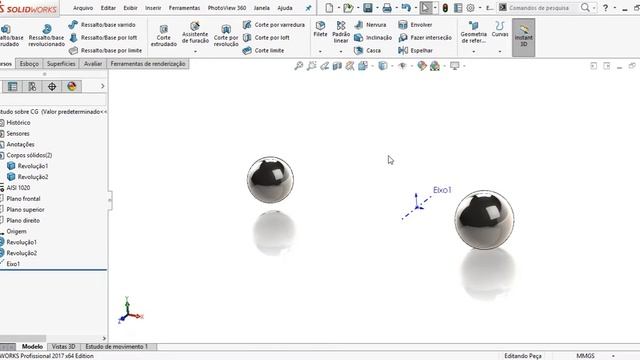Screen dimensions: 640x360
Task: Open the units dropdown beside MMGS
Action: tap(613, 356)
